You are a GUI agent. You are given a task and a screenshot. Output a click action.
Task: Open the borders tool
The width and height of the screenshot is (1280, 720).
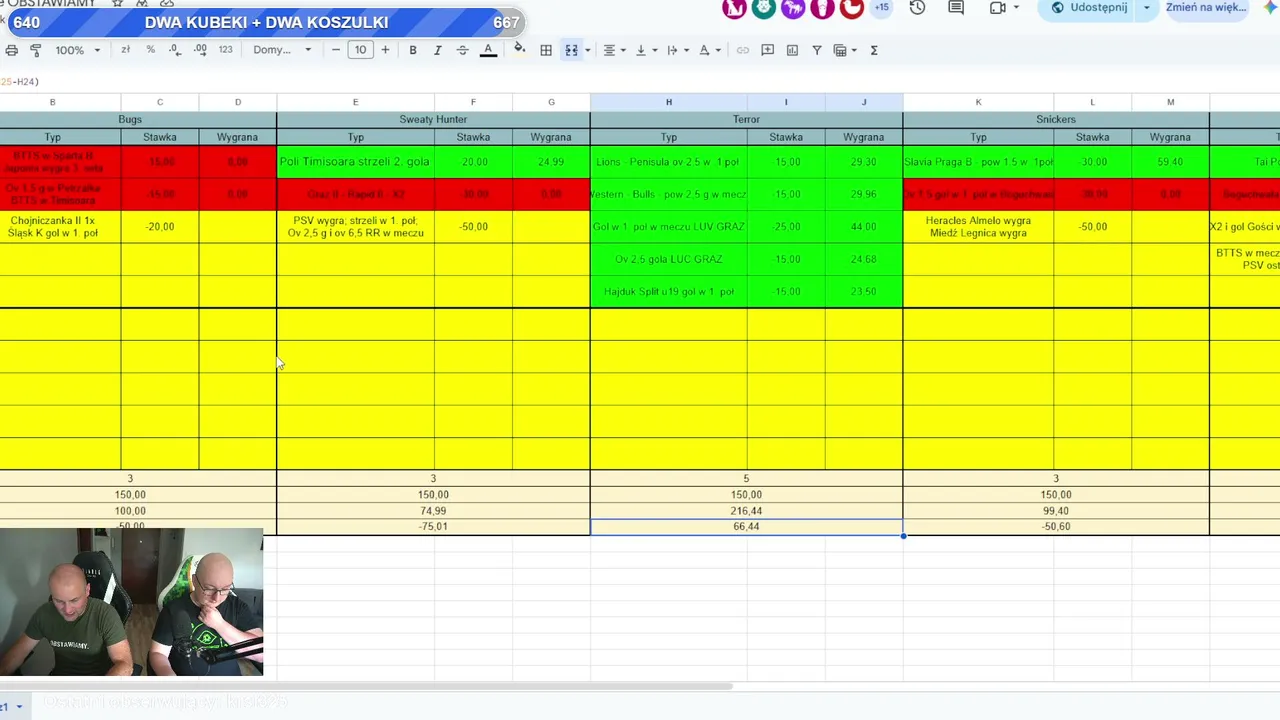pyautogui.click(x=546, y=50)
